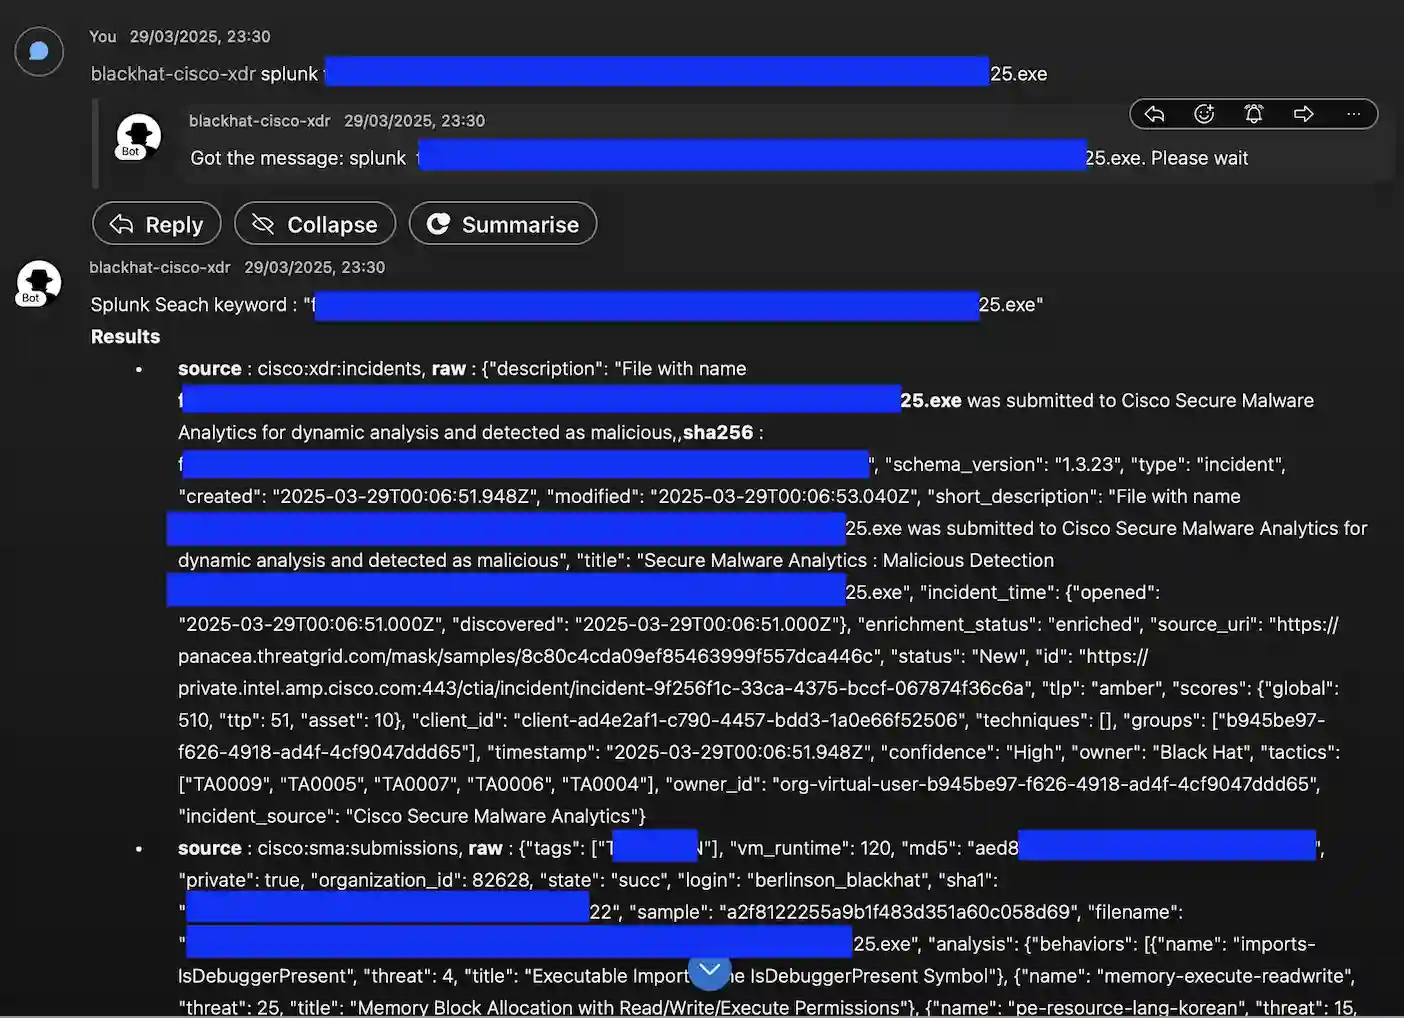The width and height of the screenshot is (1404, 1018).
Task: Click the Bot avatar on the Splunk results message
Action: coord(37,284)
